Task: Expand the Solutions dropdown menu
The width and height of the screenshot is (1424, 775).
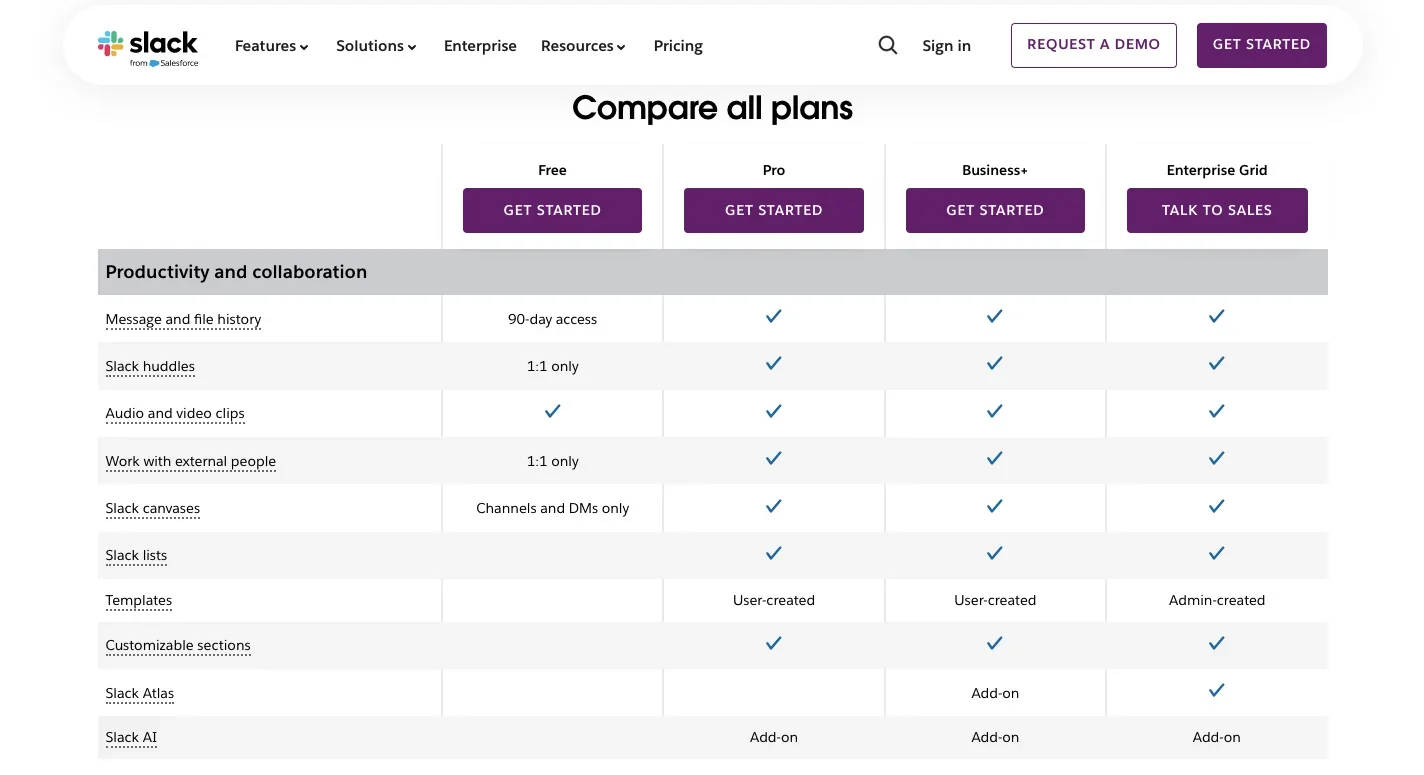Action: (x=376, y=46)
